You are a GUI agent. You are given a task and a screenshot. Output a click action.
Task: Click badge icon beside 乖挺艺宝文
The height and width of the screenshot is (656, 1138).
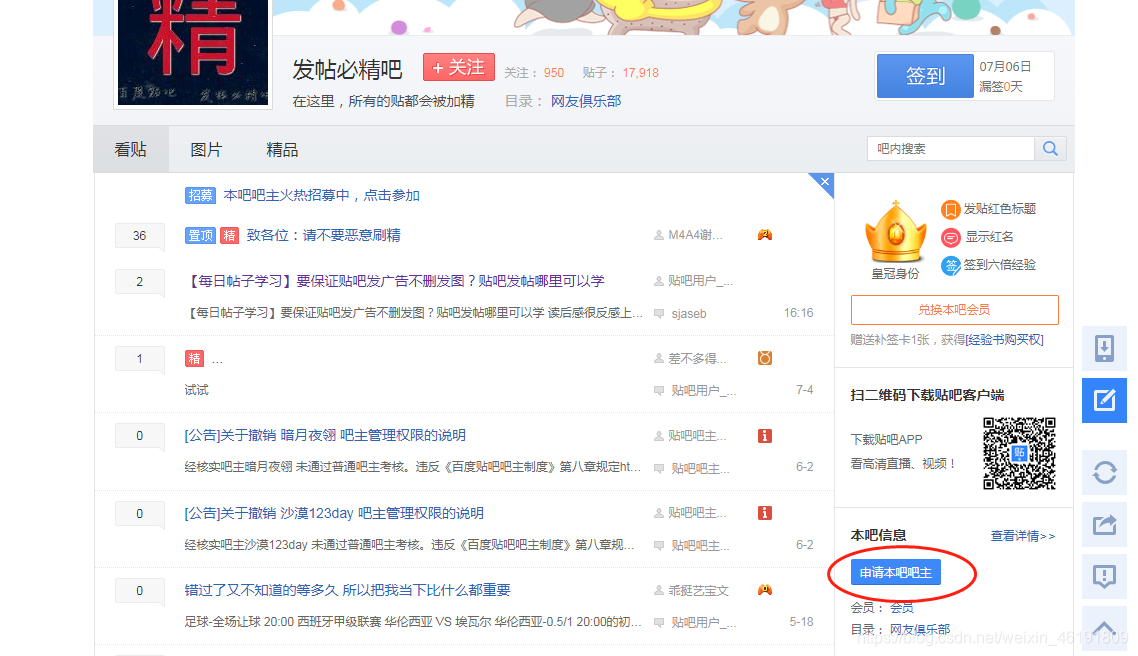pyautogui.click(x=764, y=590)
